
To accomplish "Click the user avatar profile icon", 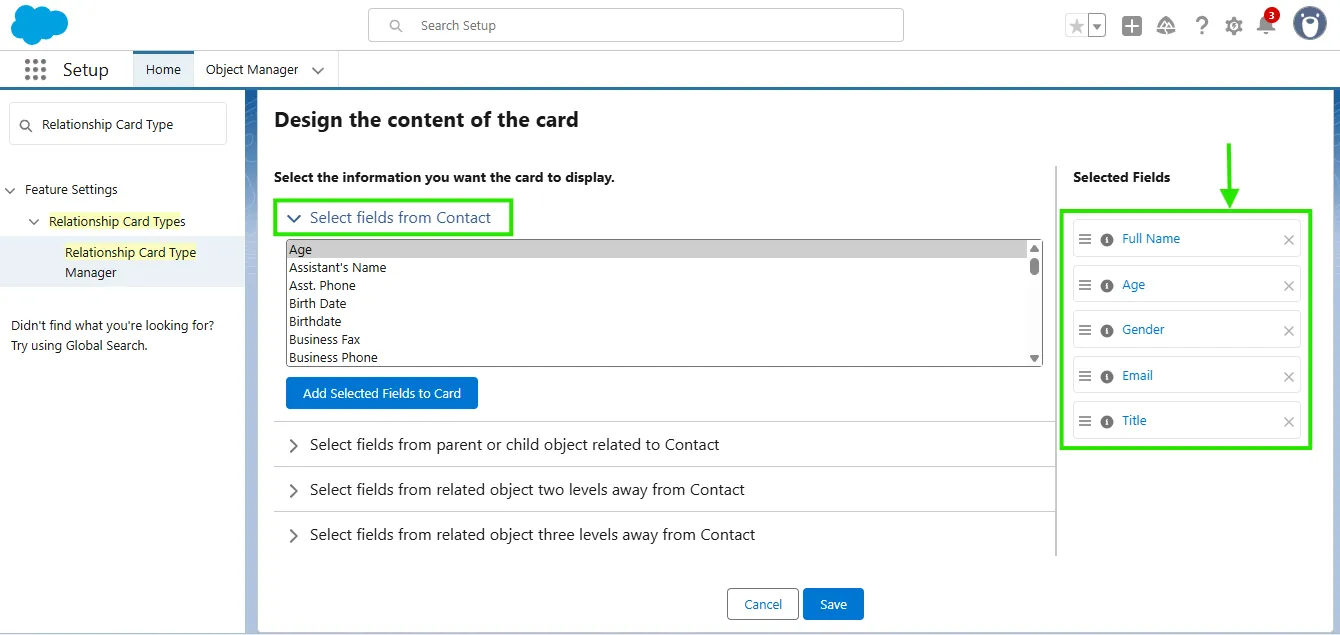I will (1309, 24).
